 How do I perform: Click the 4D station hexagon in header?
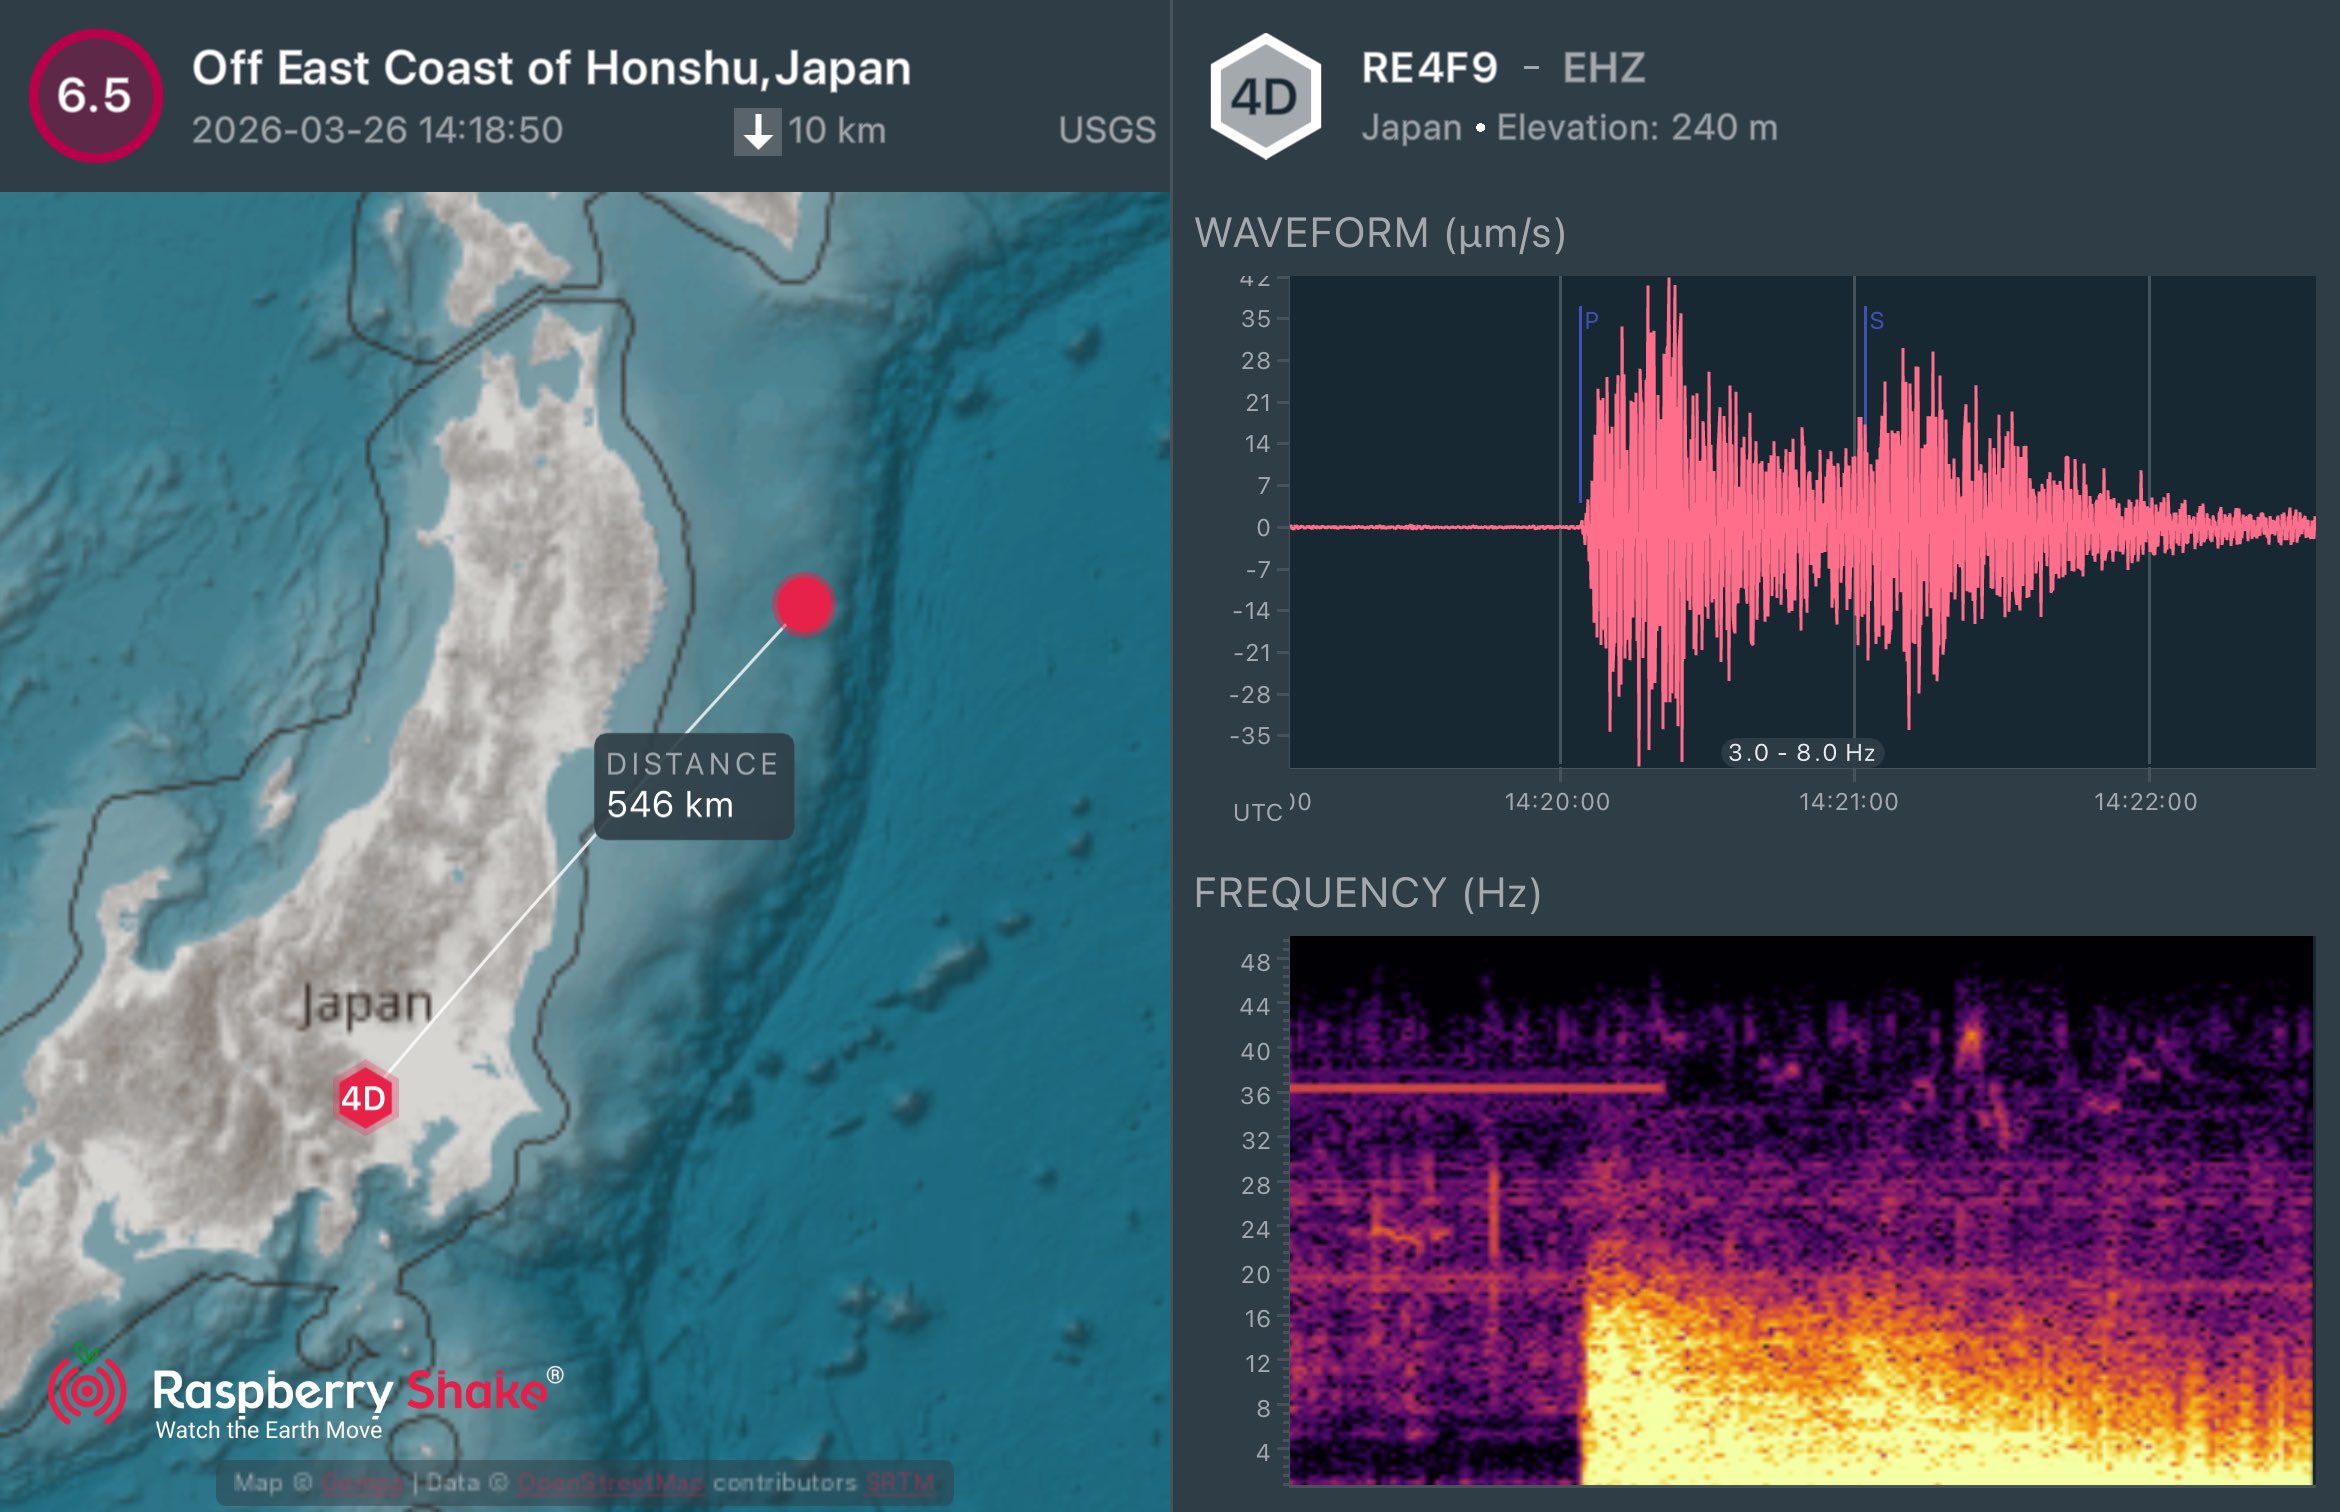click(x=1265, y=96)
